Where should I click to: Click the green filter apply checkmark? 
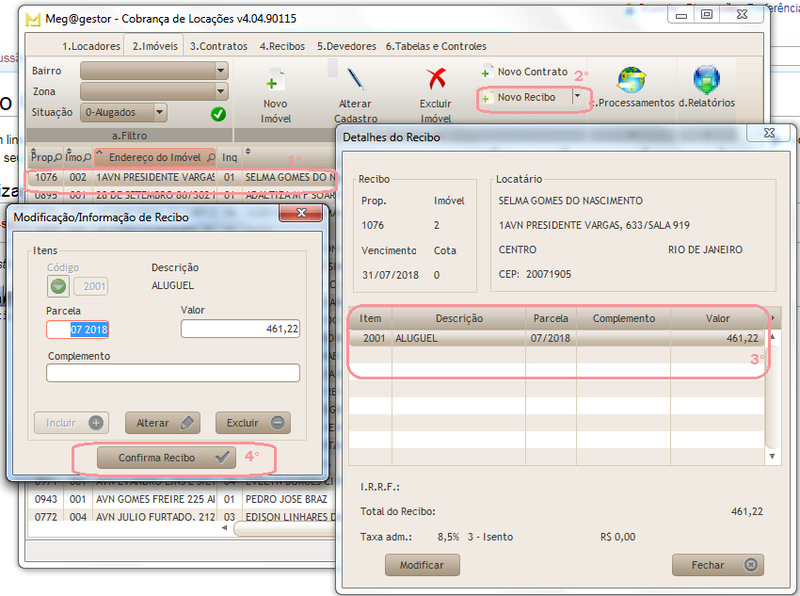coord(218,113)
